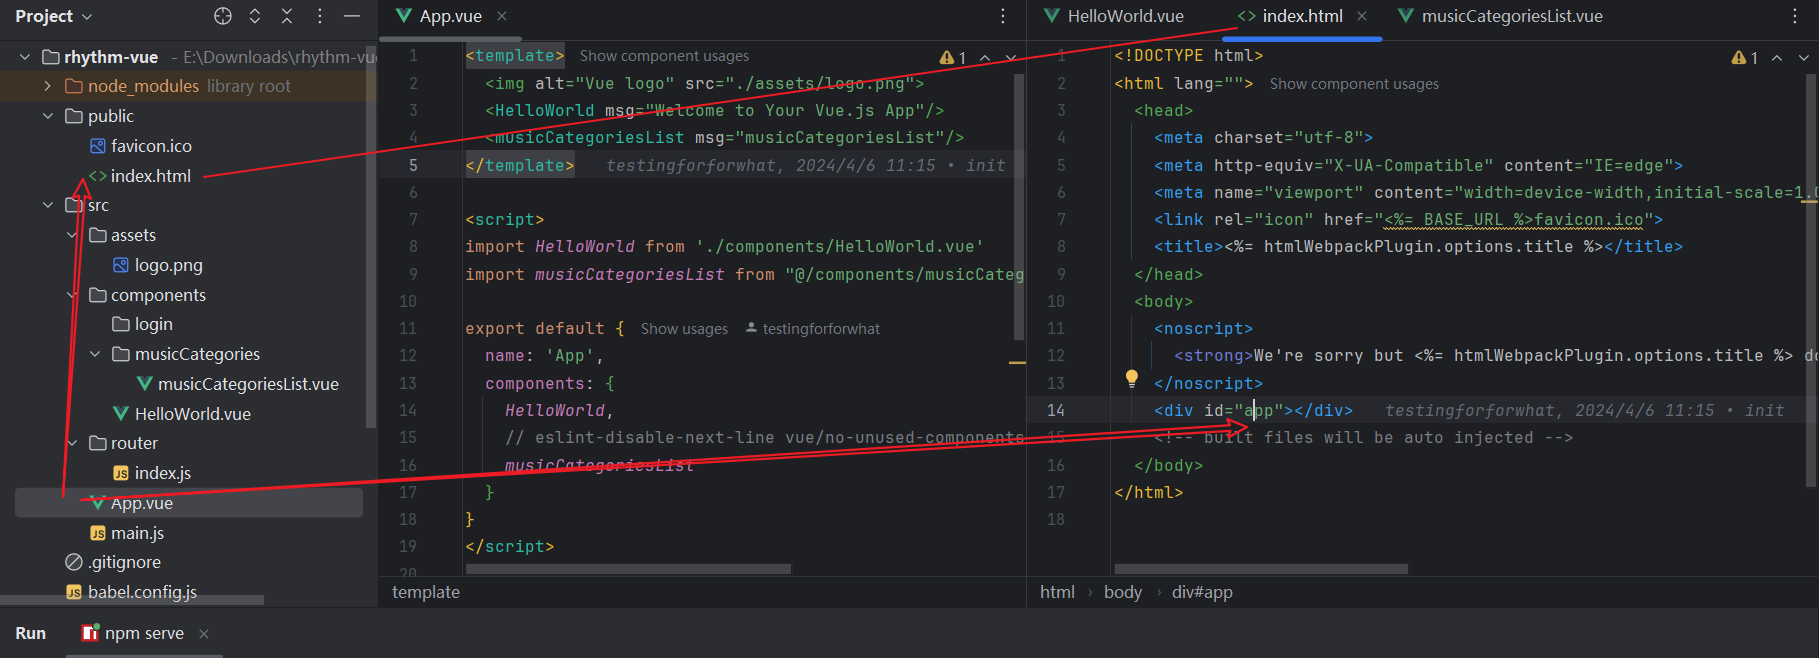The width and height of the screenshot is (1819, 658).
Task: Collapse the public folder in tree
Action: click(47, 116)
